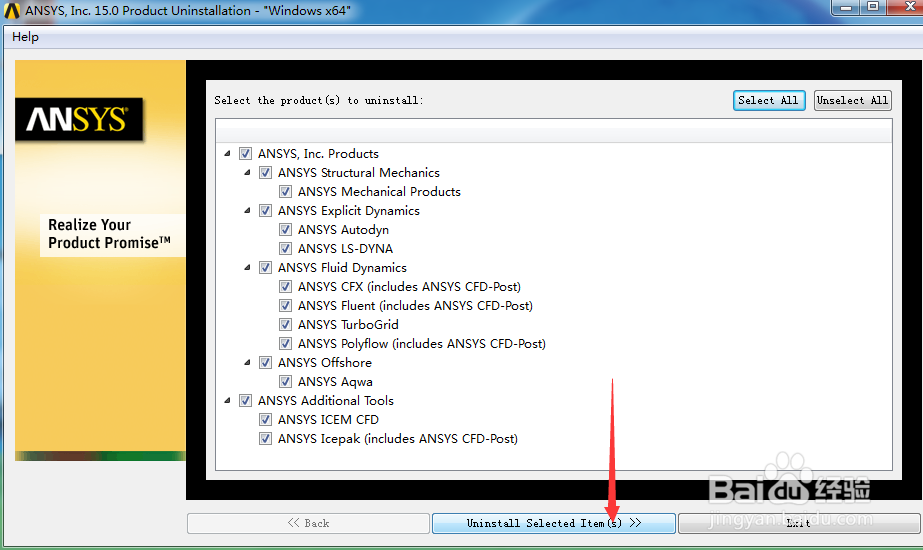Open the Help menu
The width and height of the screenshot is (923, 550).
pos(25,37)
